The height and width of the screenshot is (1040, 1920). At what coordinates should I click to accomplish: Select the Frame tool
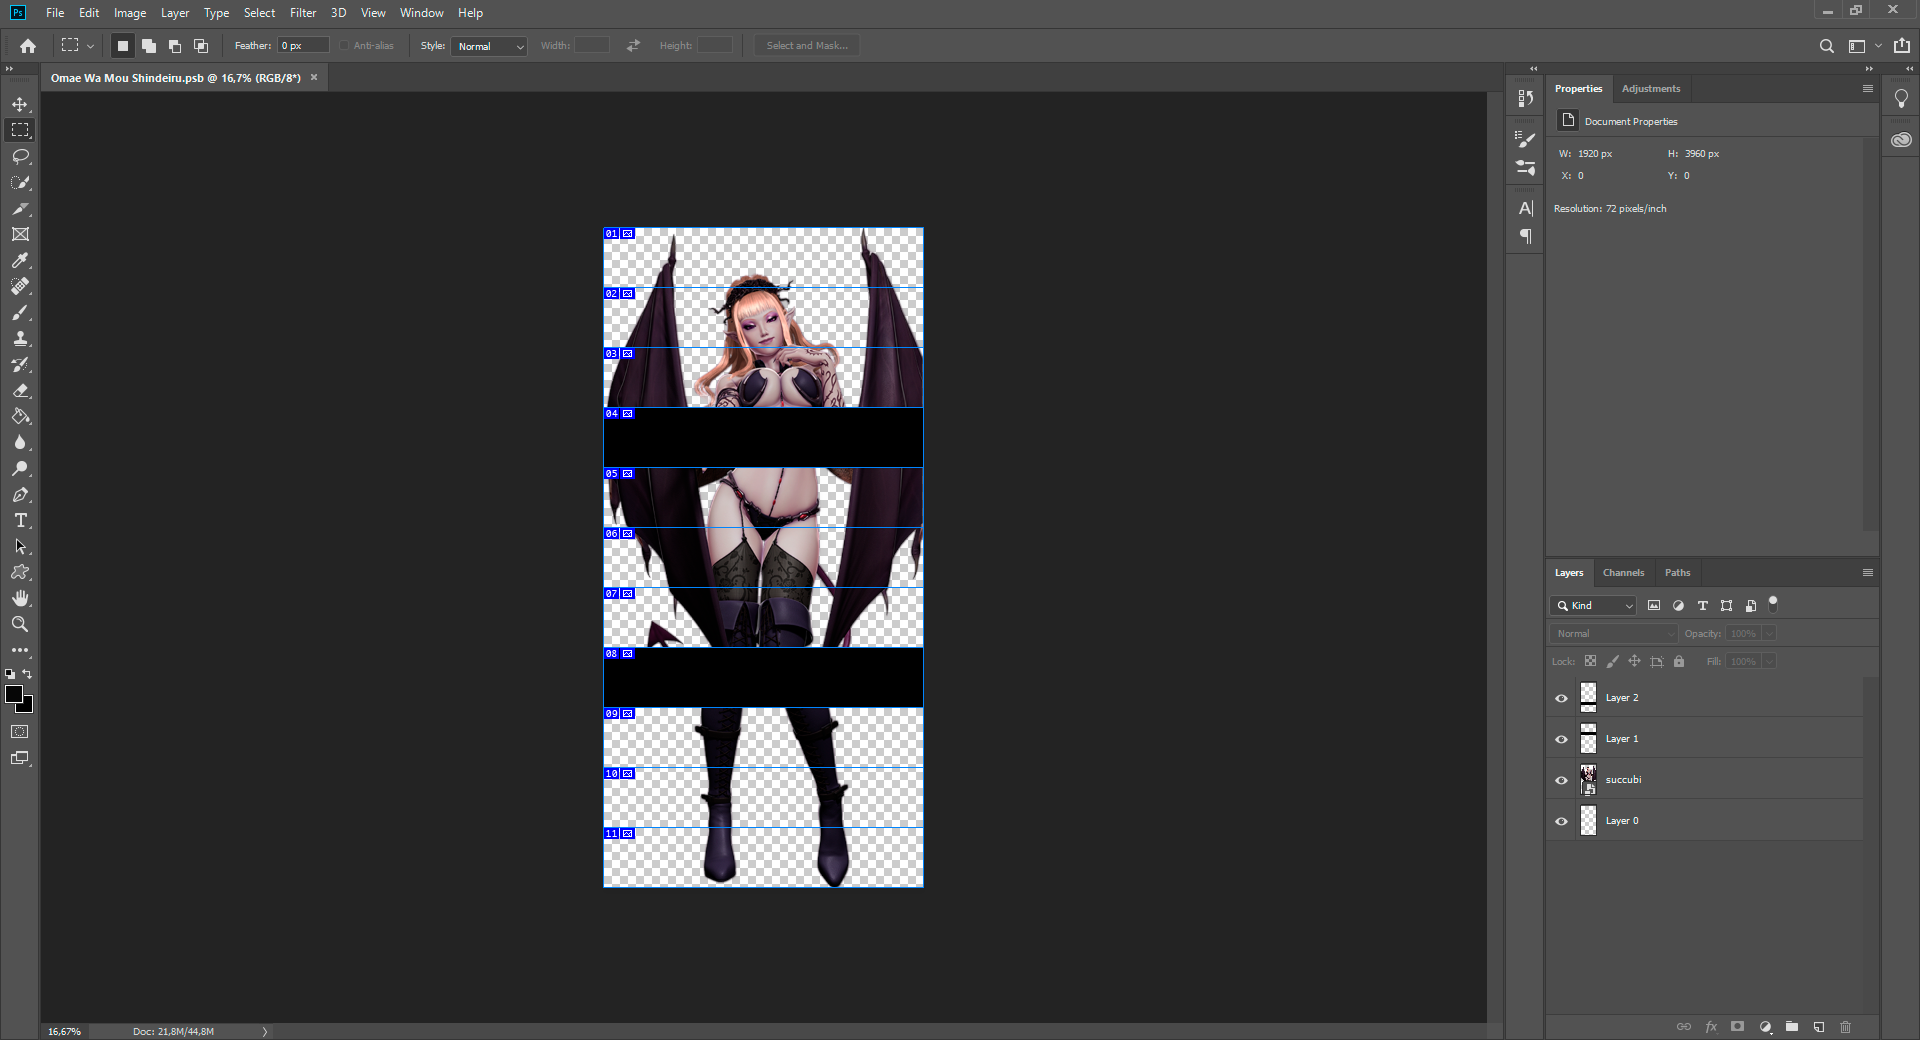(x=20, y=234)
